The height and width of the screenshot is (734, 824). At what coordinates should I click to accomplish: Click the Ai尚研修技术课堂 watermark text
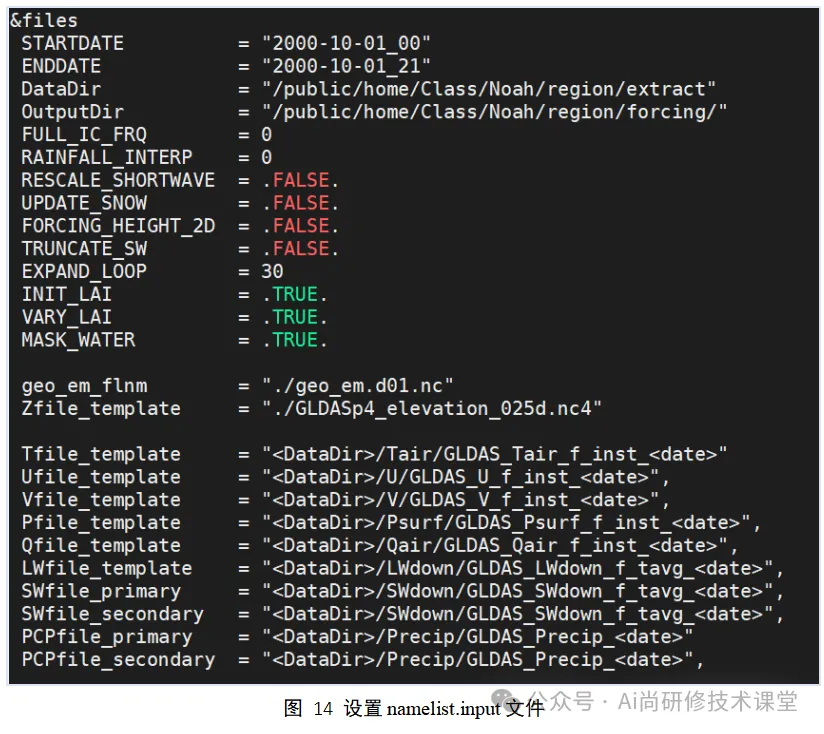pyautogui.click(x=707, y=701)
